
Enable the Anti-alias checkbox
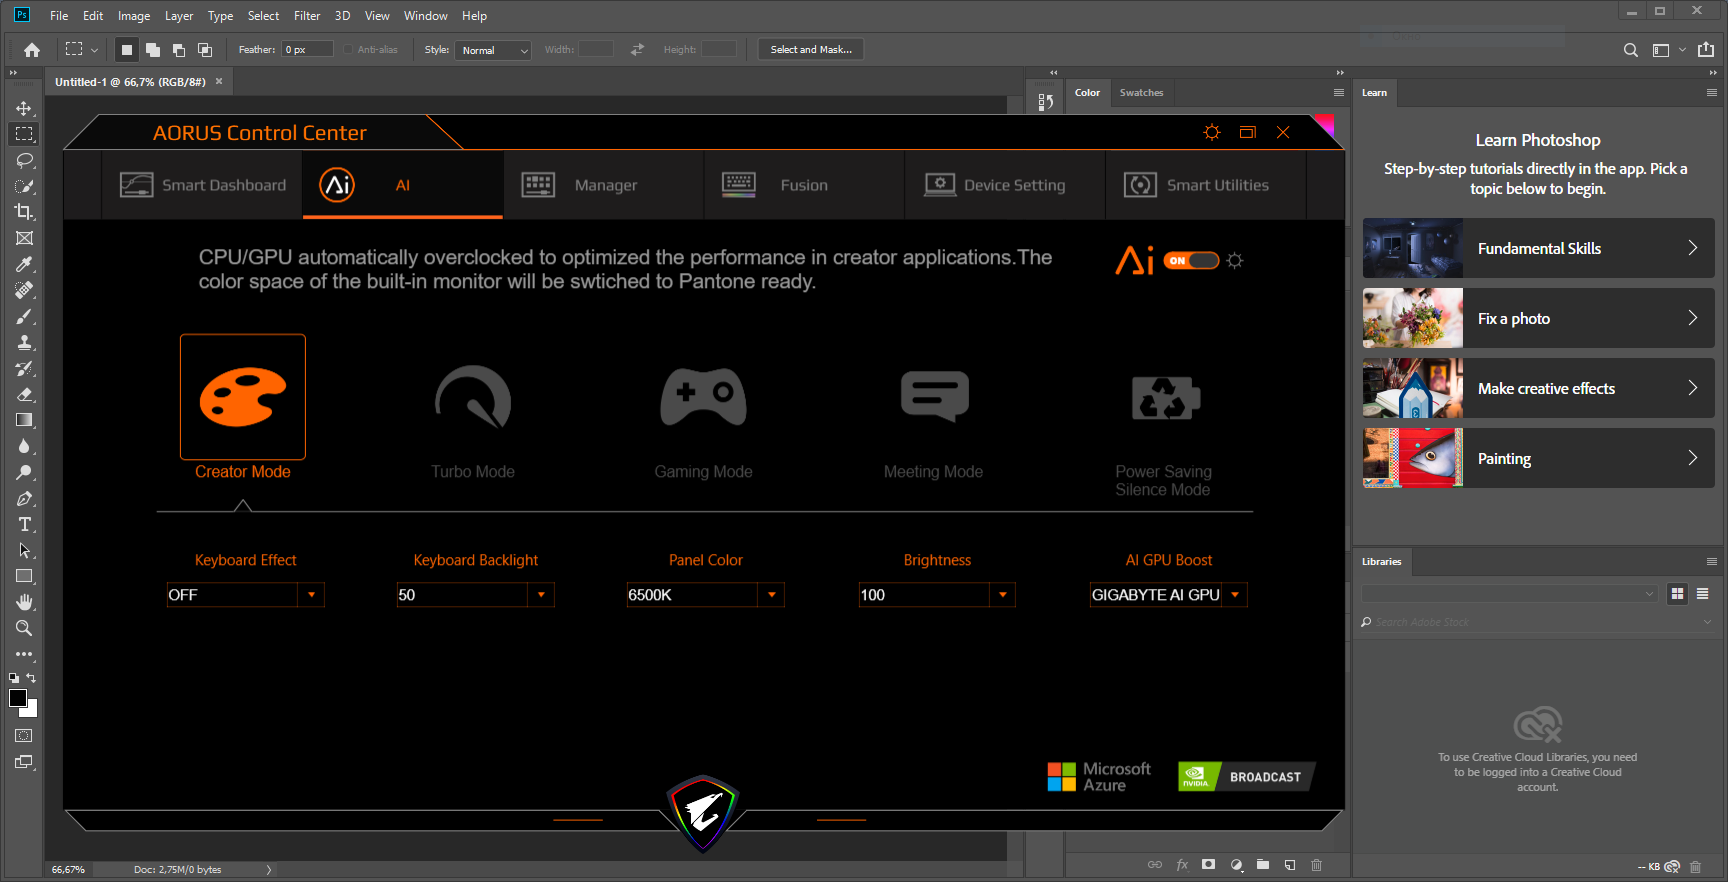click(x=348, y=50)
